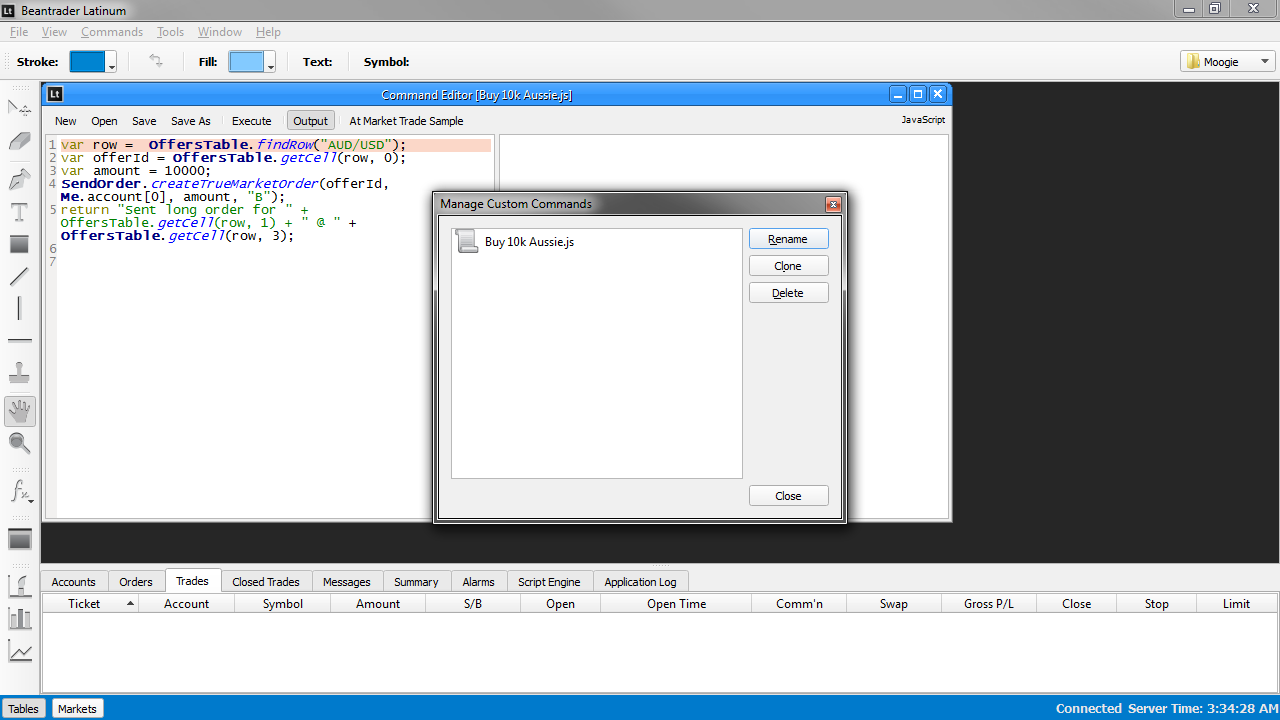Switch to the Closed Trades tab

pos(266,582)
